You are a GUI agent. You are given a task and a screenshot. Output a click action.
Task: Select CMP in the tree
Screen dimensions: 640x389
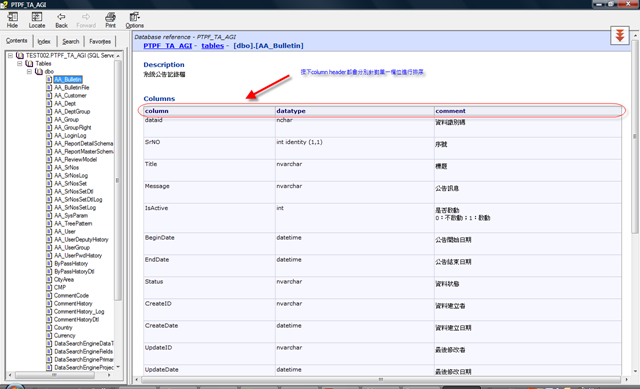(x=60, y=287)
